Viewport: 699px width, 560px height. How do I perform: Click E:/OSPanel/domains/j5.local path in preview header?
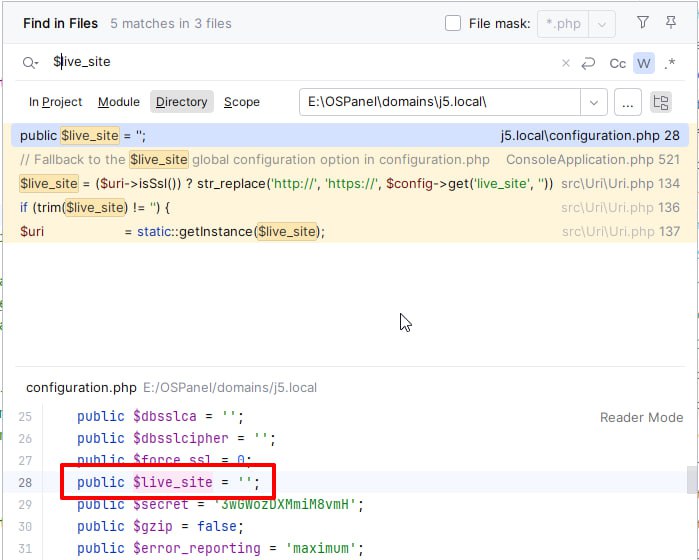tap(230, 387)
